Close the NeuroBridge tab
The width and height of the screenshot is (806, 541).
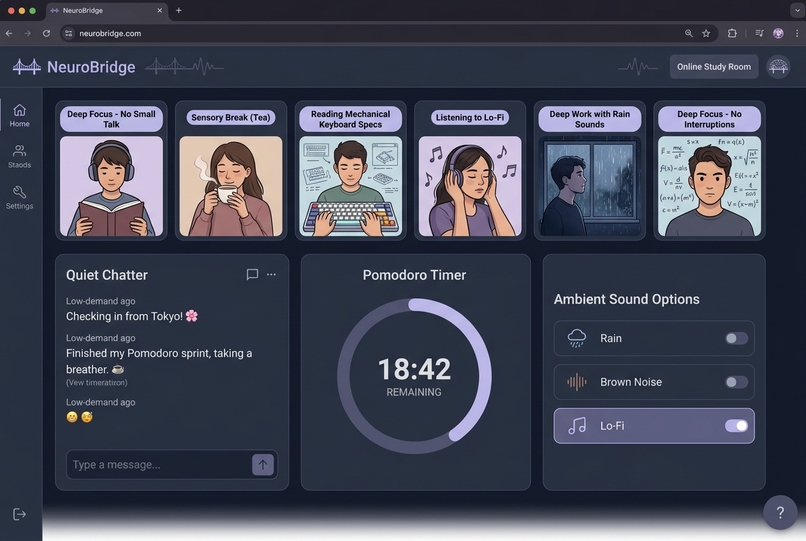159,10
